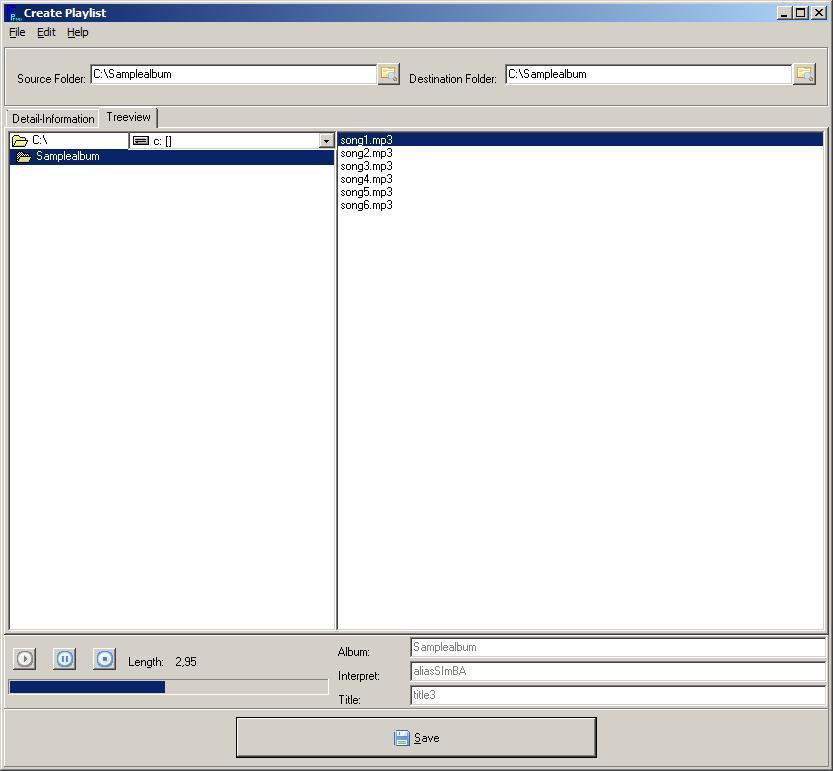Select the Samplealbum folder in tree
833x771 pixels.
pos(67,157)
